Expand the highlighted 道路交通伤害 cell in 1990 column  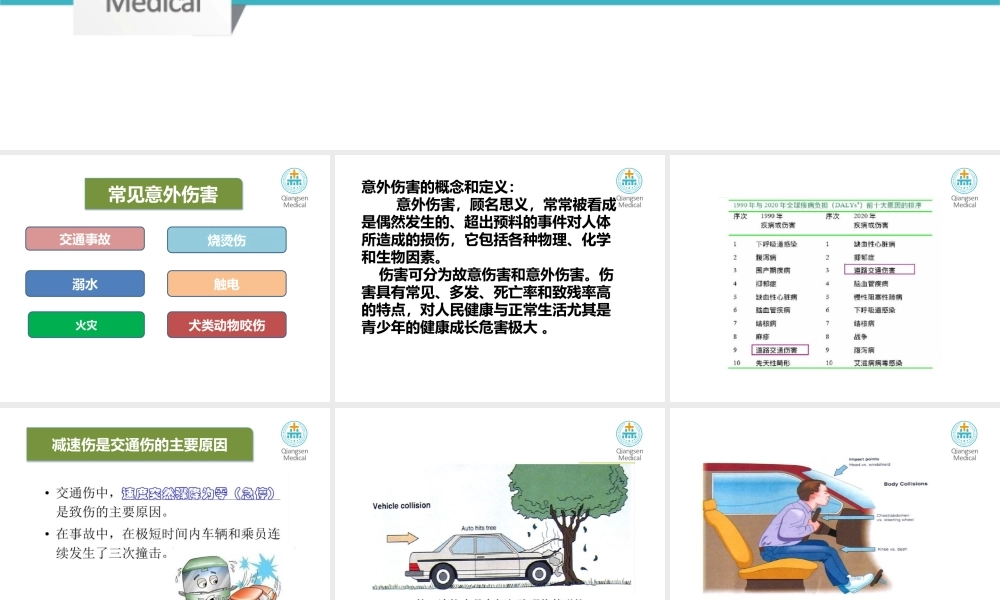[x=782, y=350]
